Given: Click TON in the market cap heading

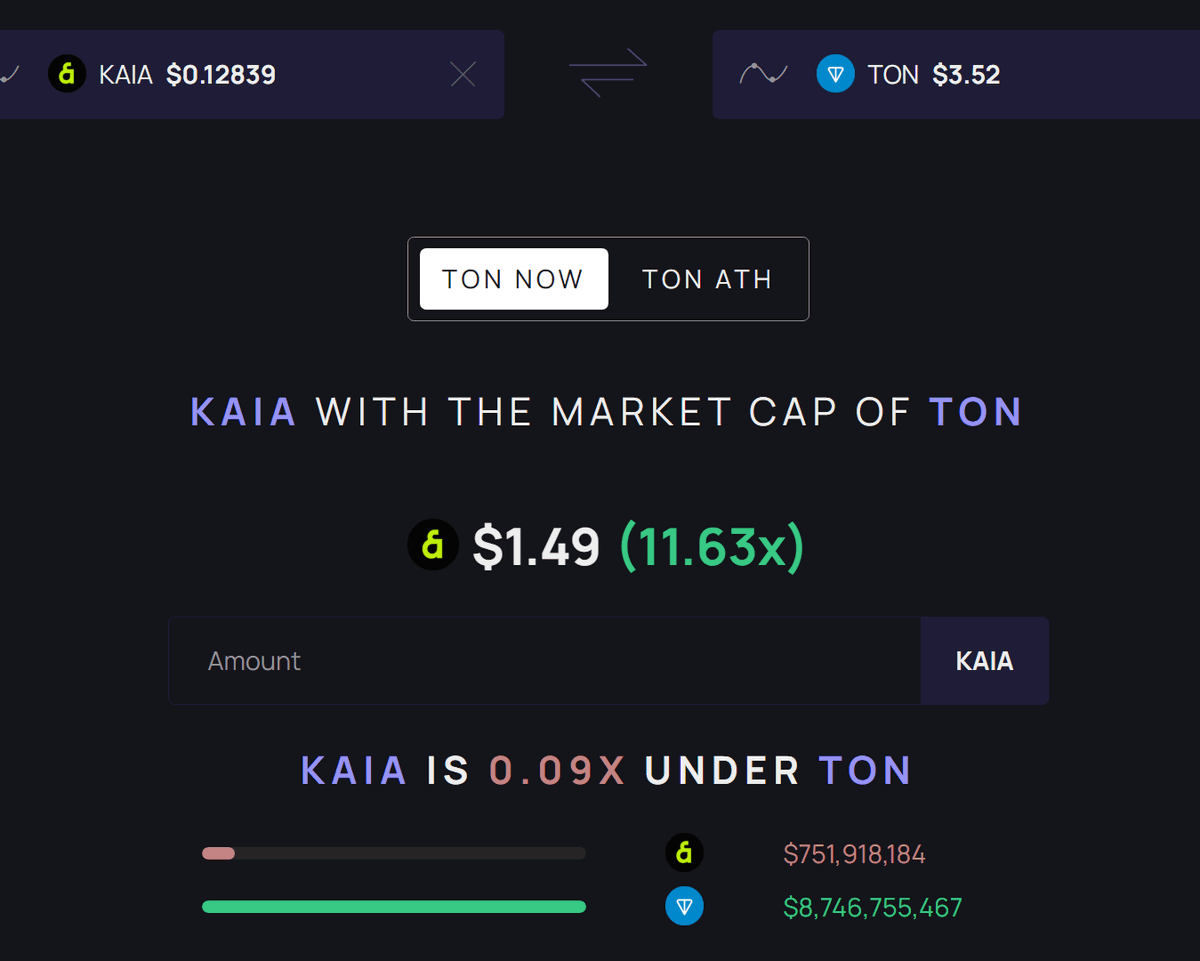Looking at the screenshot, I should click(975, 412).
